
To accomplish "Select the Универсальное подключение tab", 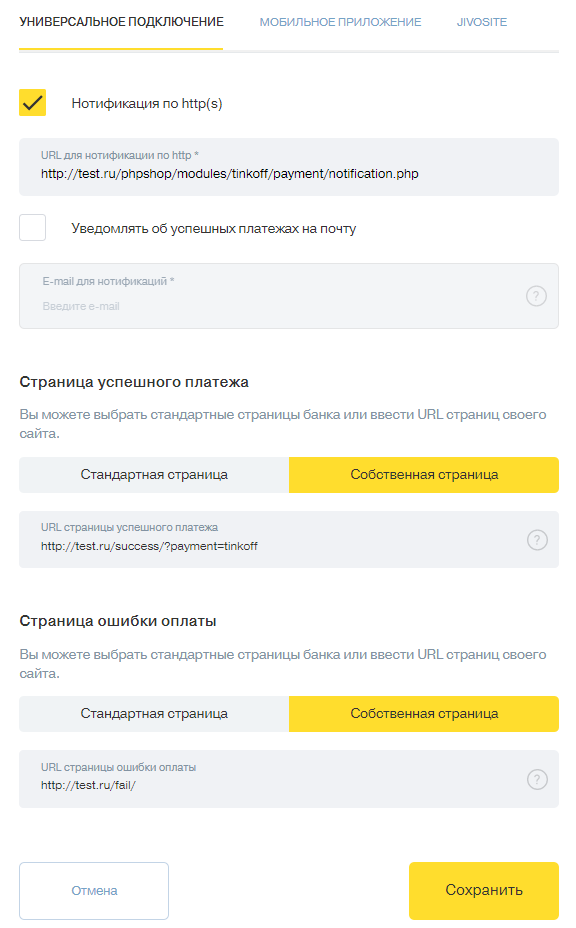I will [x=121, y=22].
